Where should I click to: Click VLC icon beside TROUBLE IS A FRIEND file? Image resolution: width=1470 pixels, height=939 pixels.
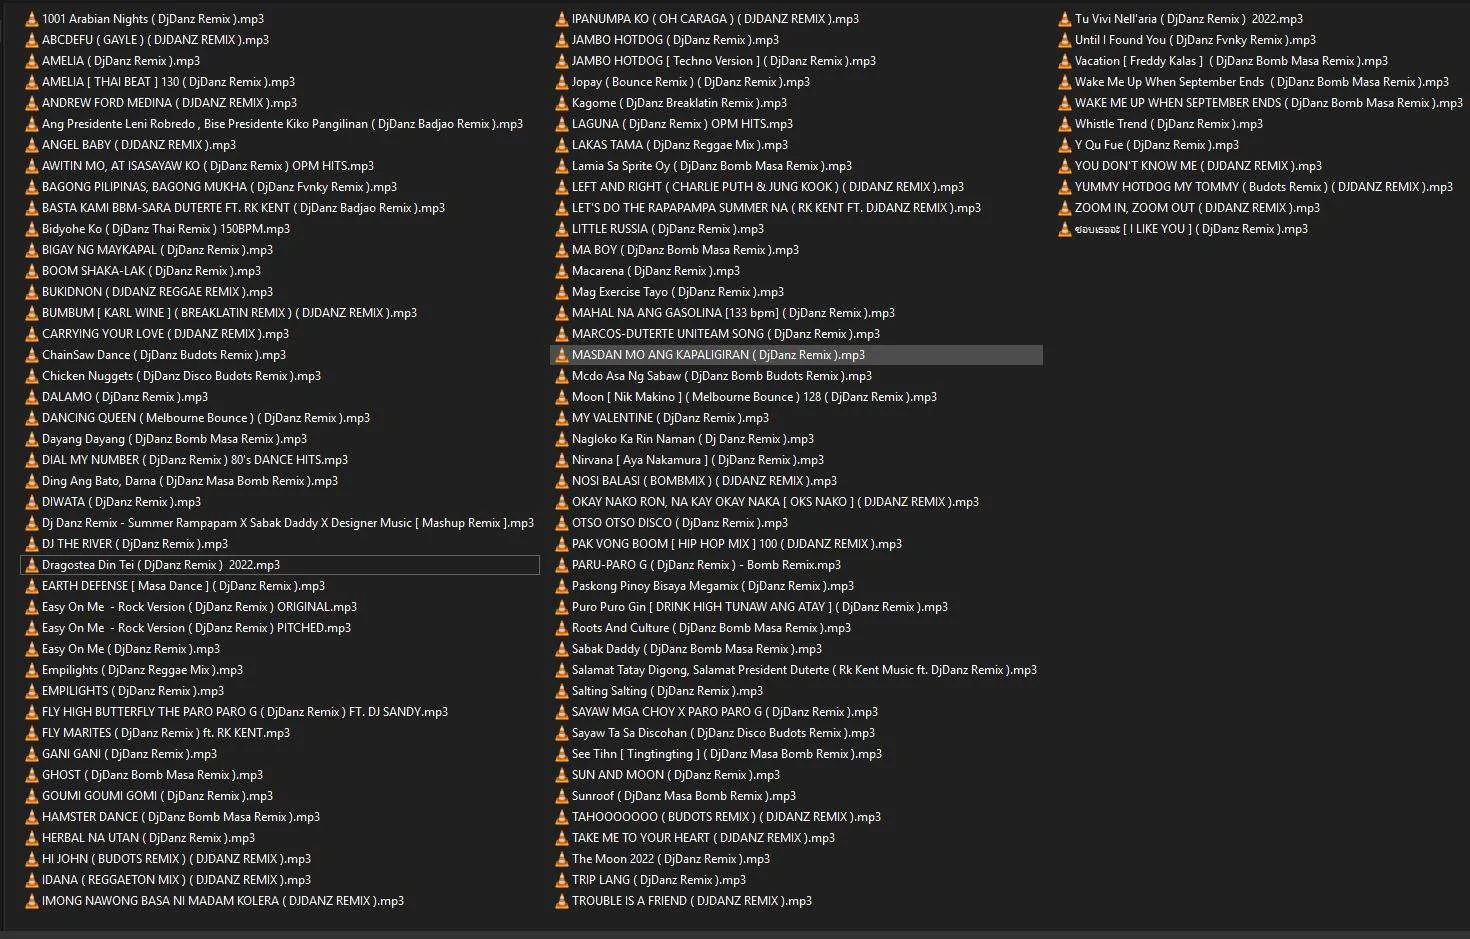click(x=562, y=901)
